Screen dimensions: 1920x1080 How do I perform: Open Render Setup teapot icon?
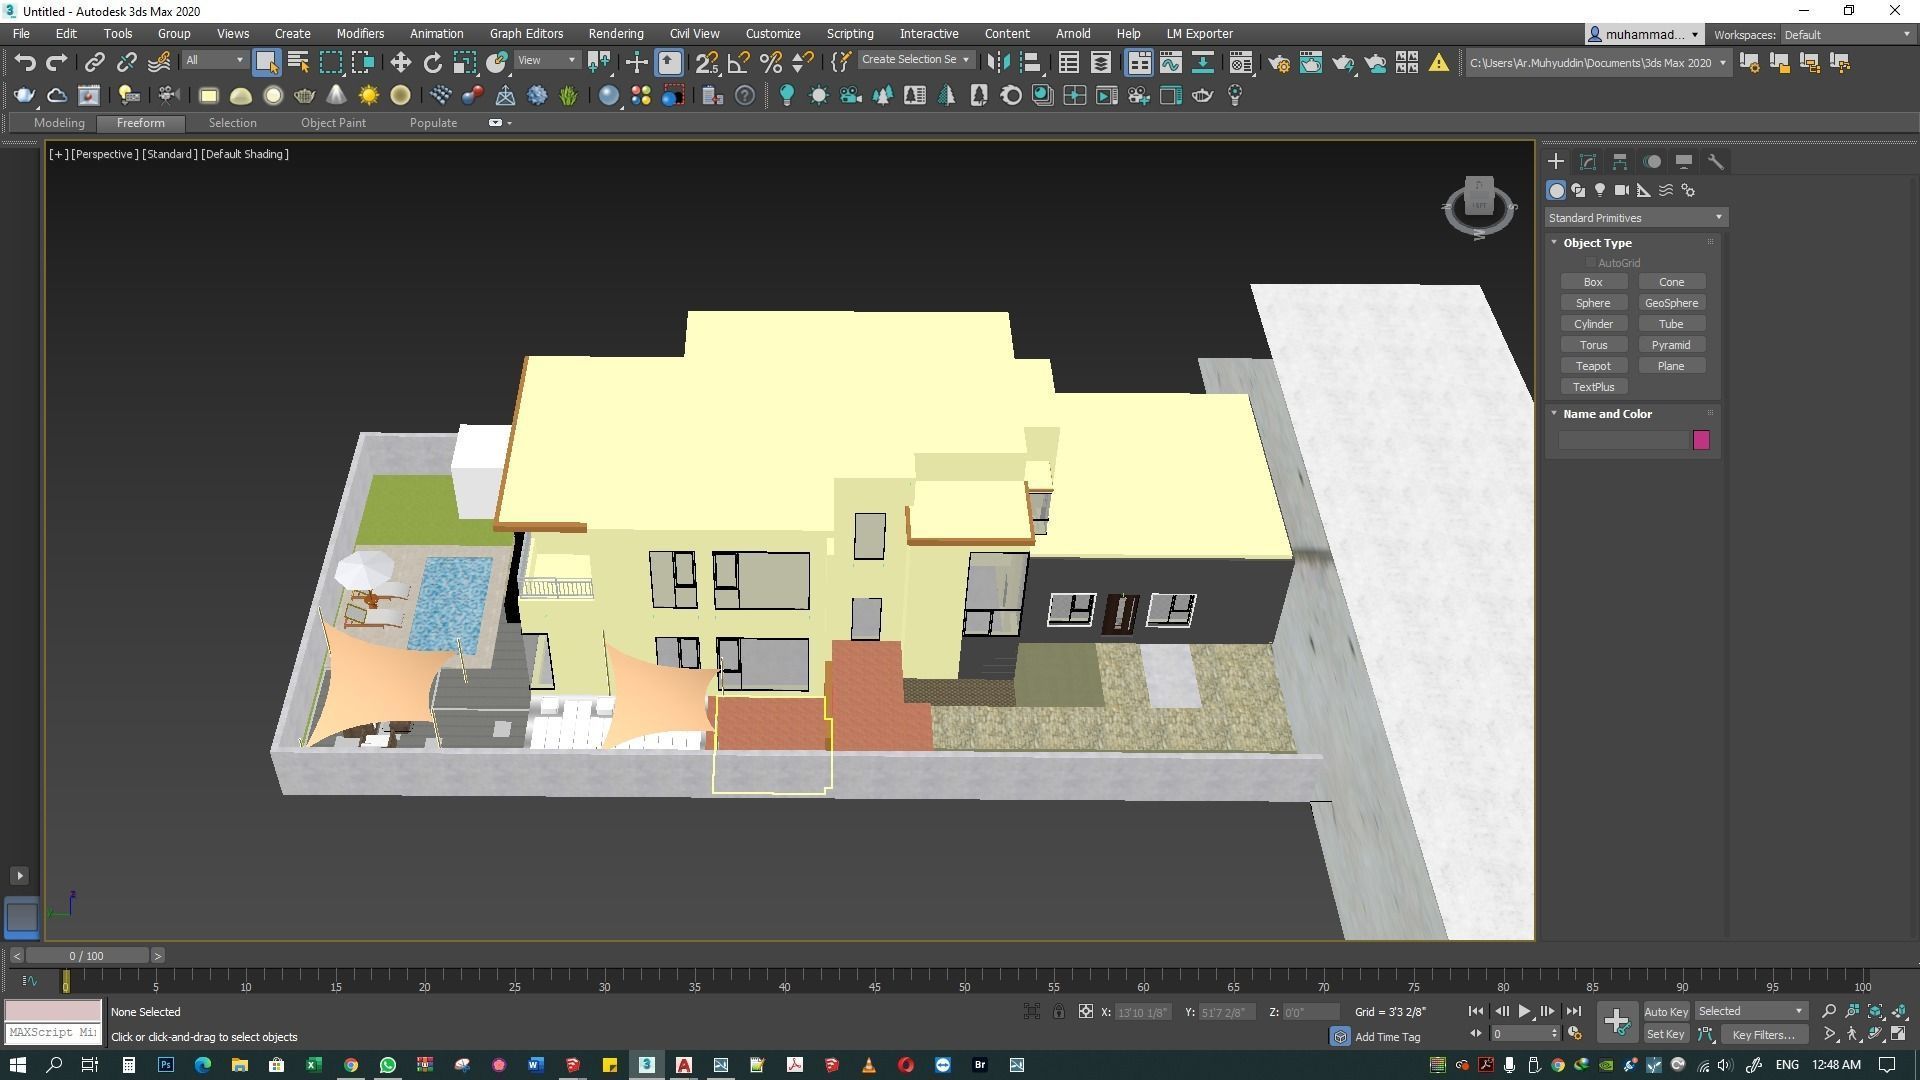pos(1278,63)
